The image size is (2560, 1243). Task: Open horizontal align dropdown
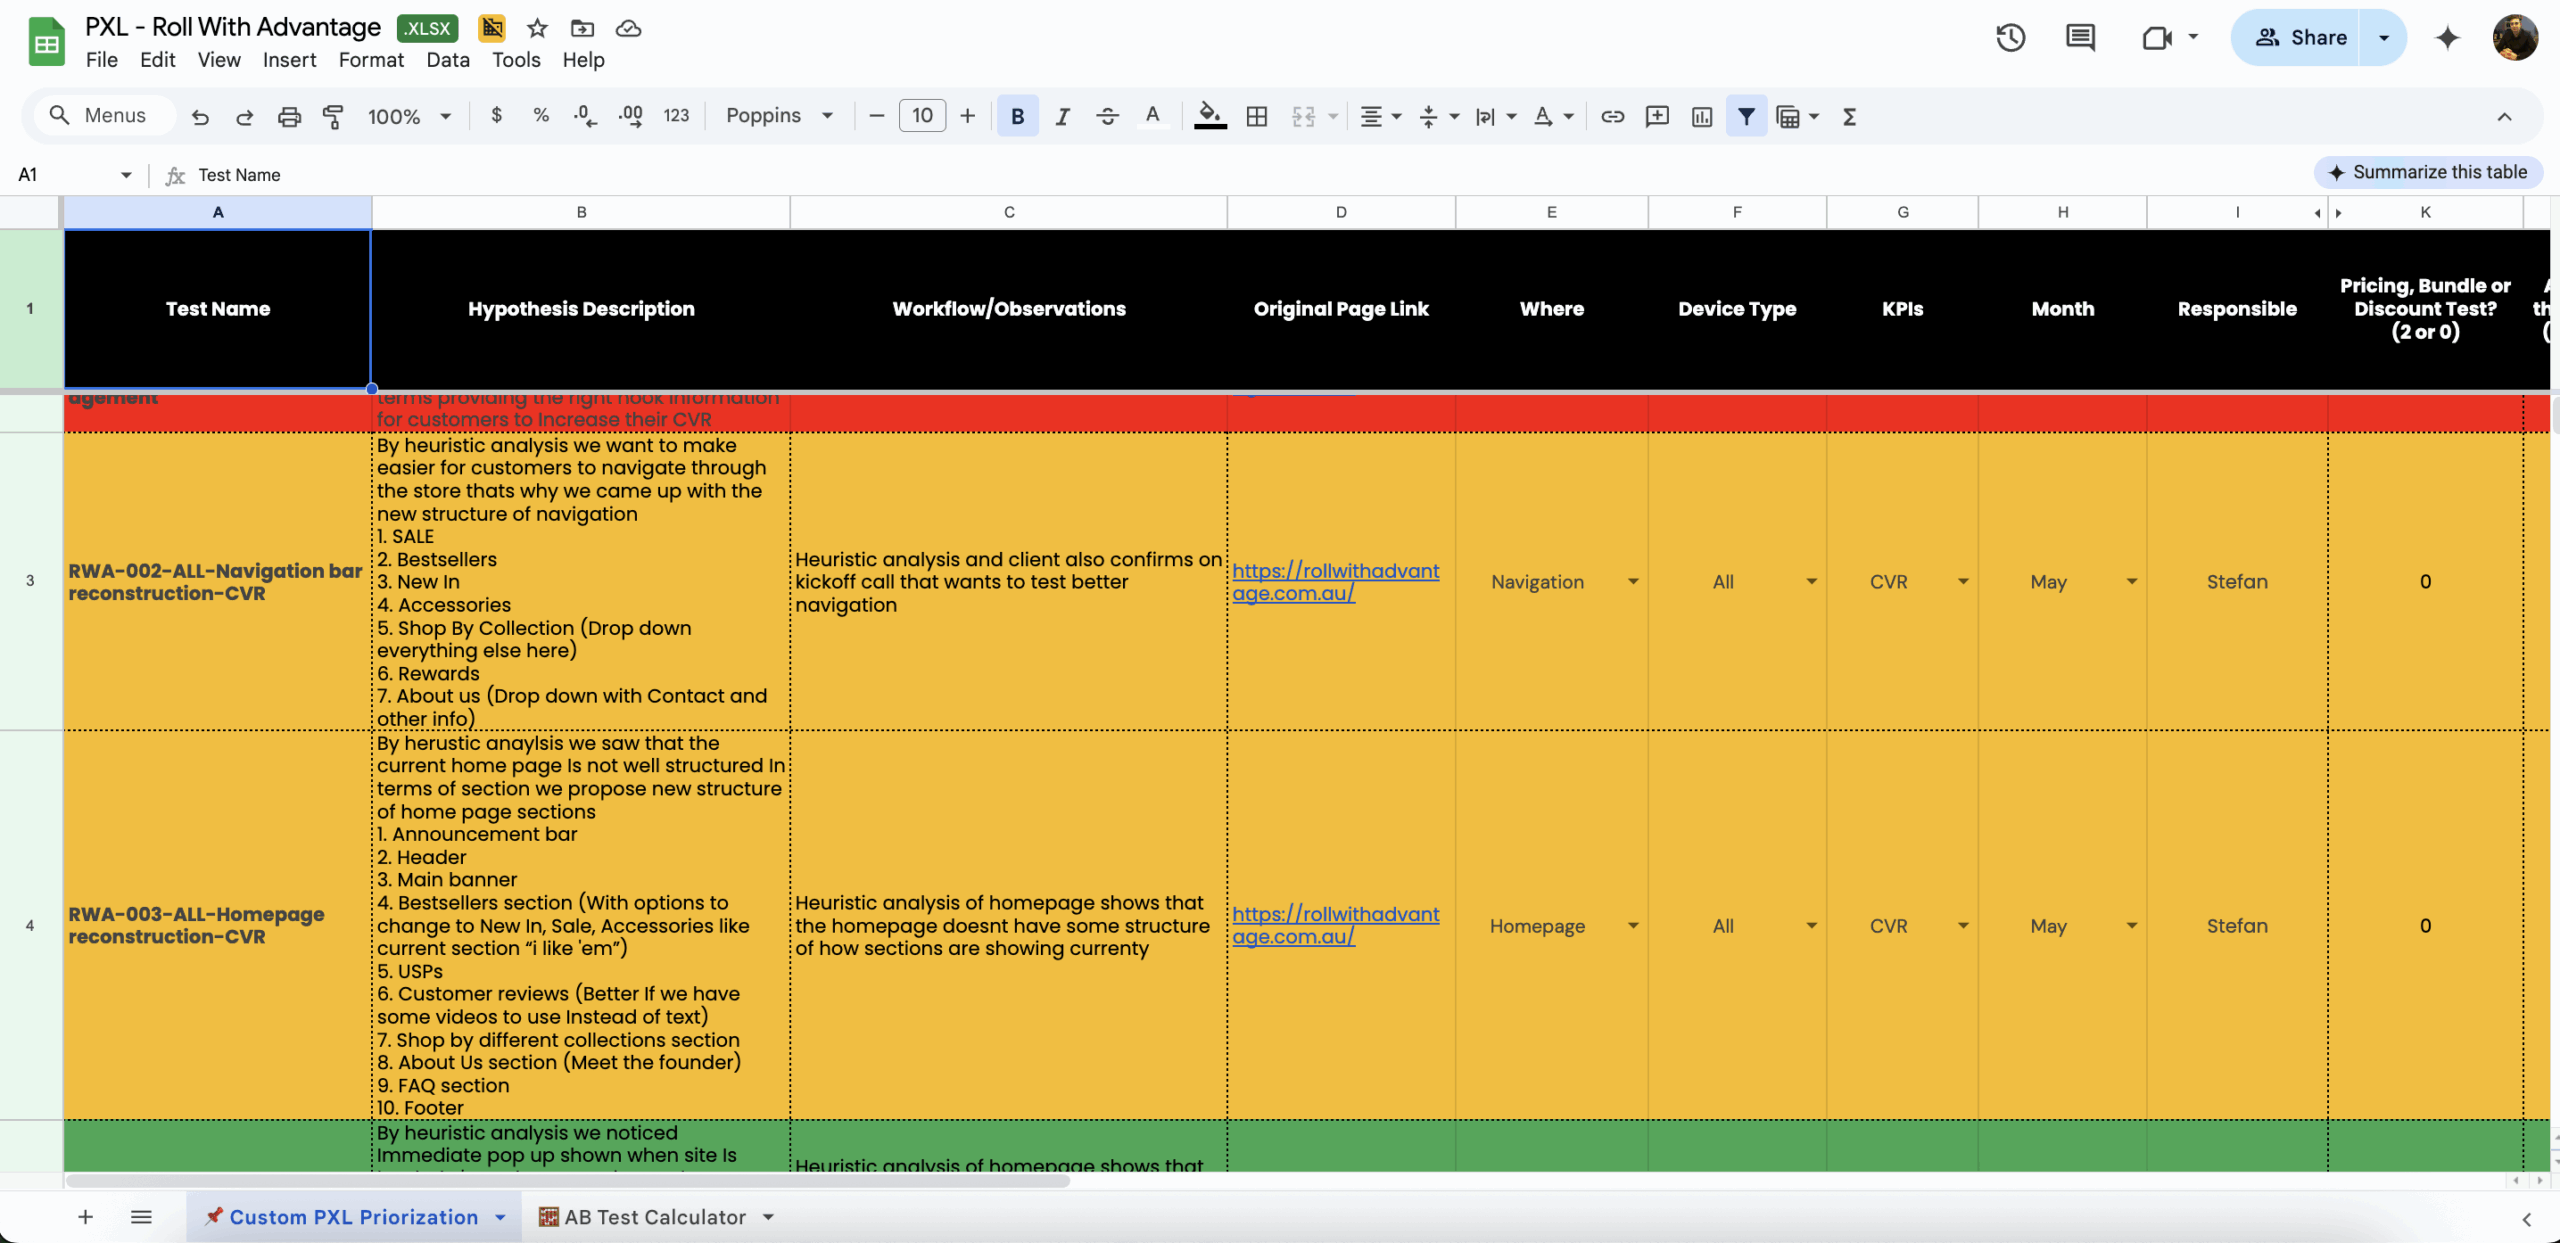(1381, 116)
